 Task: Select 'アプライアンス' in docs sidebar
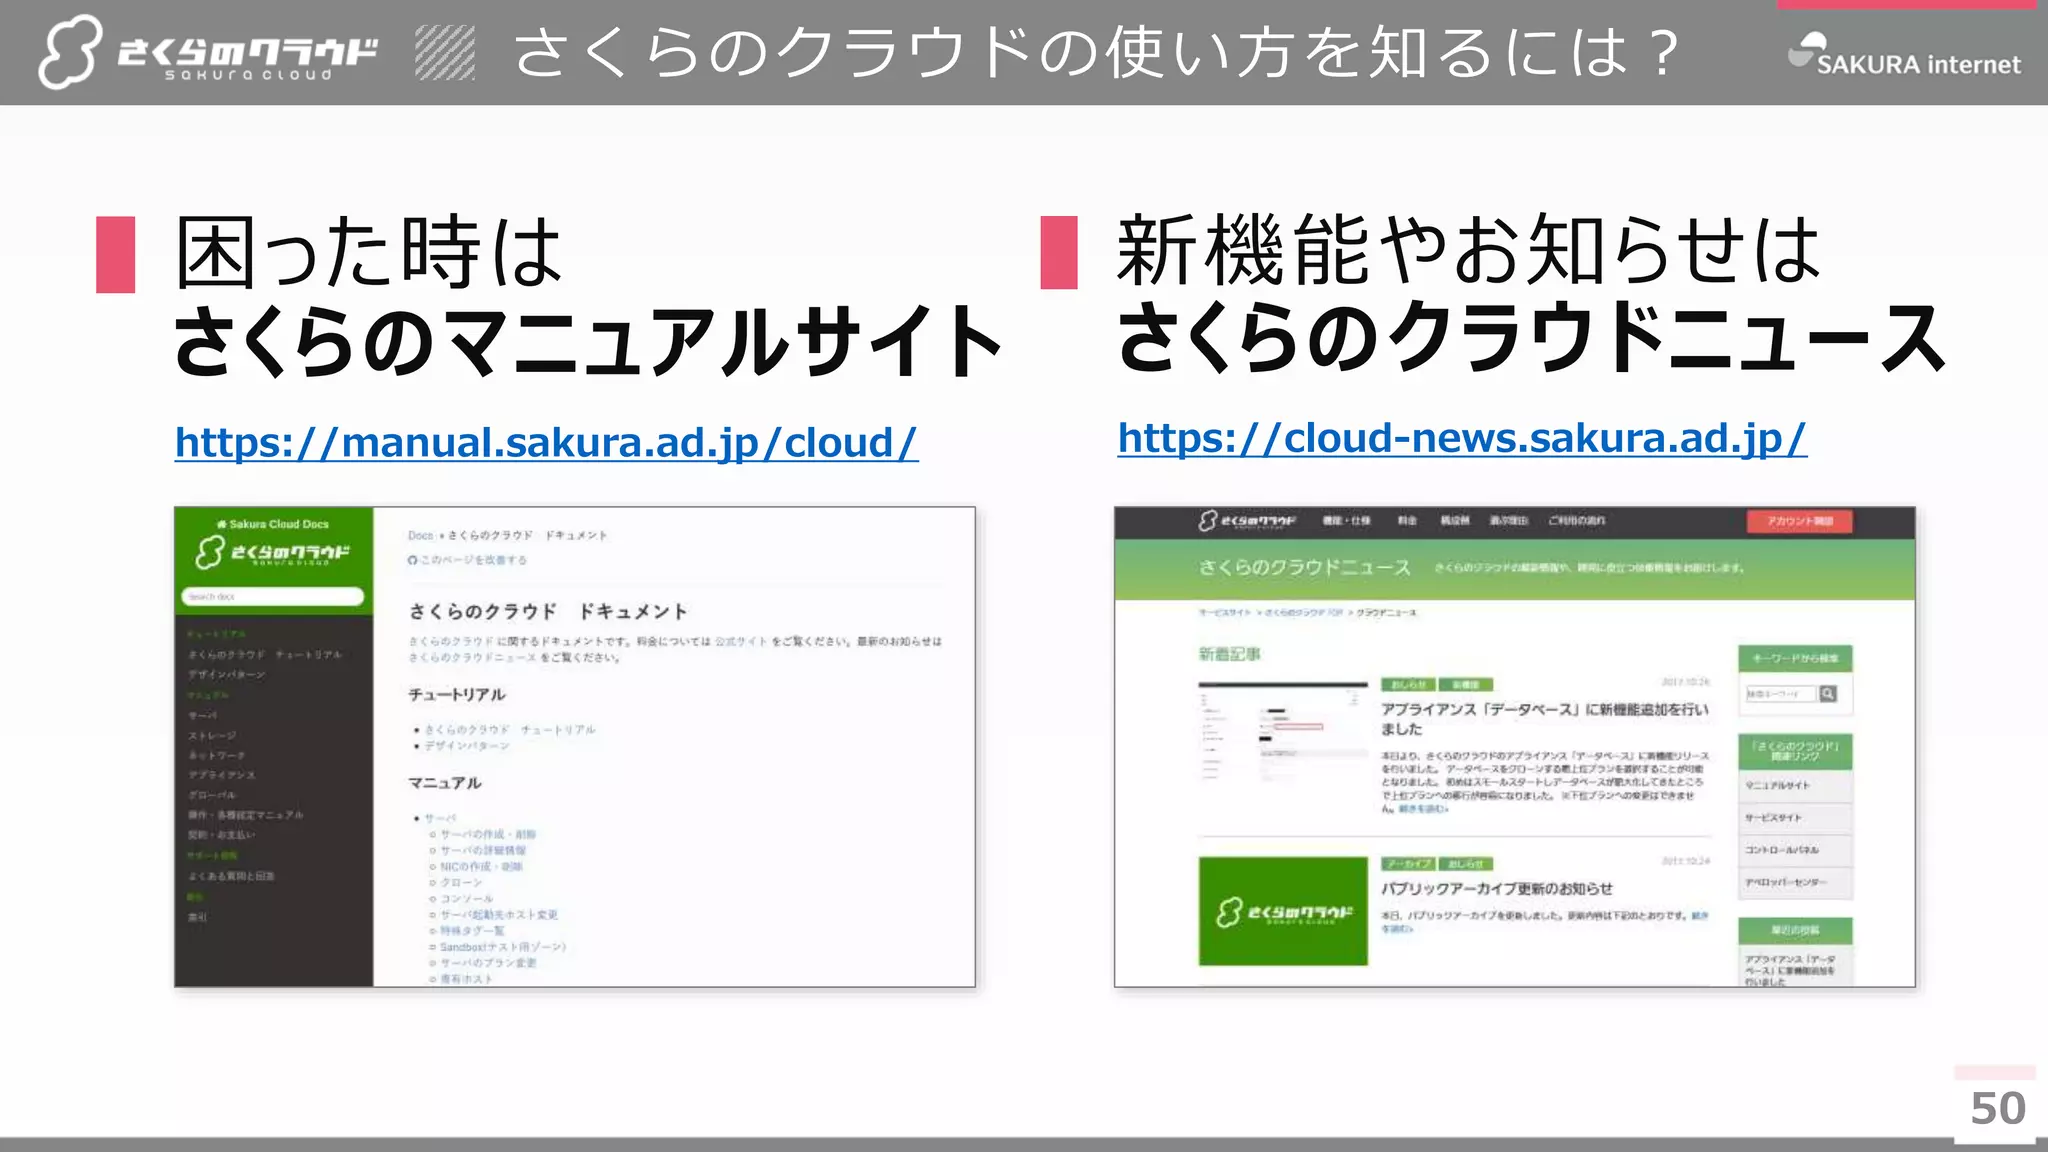click(x=221, y=775)
